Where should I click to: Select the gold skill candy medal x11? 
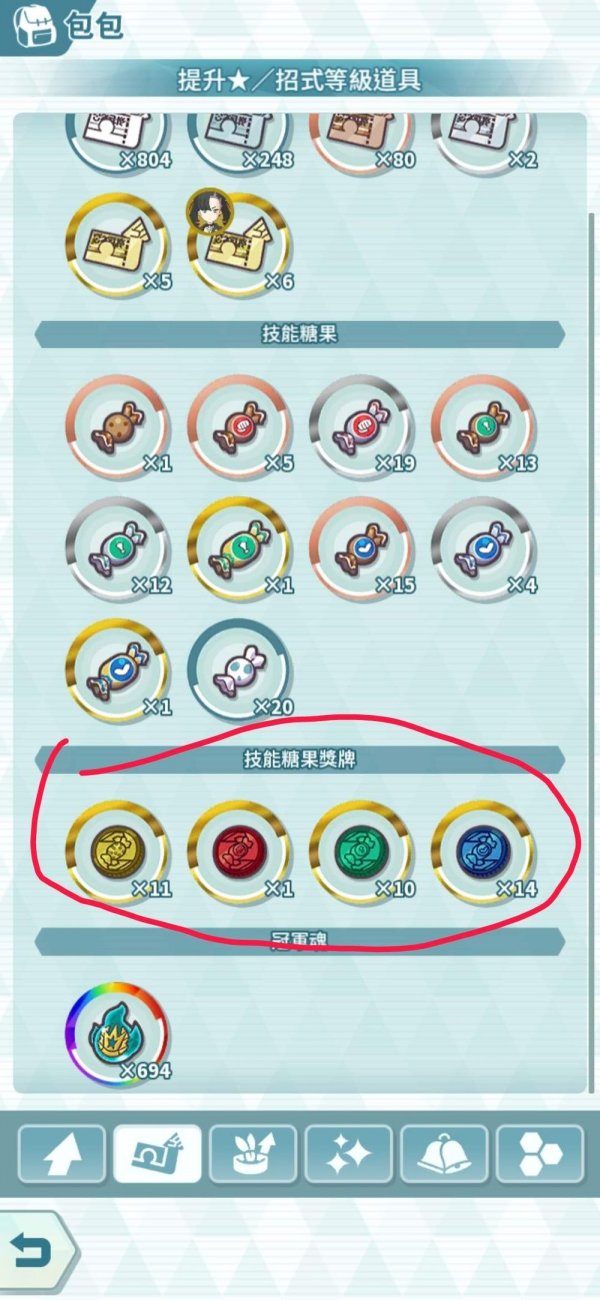[117, 853]
